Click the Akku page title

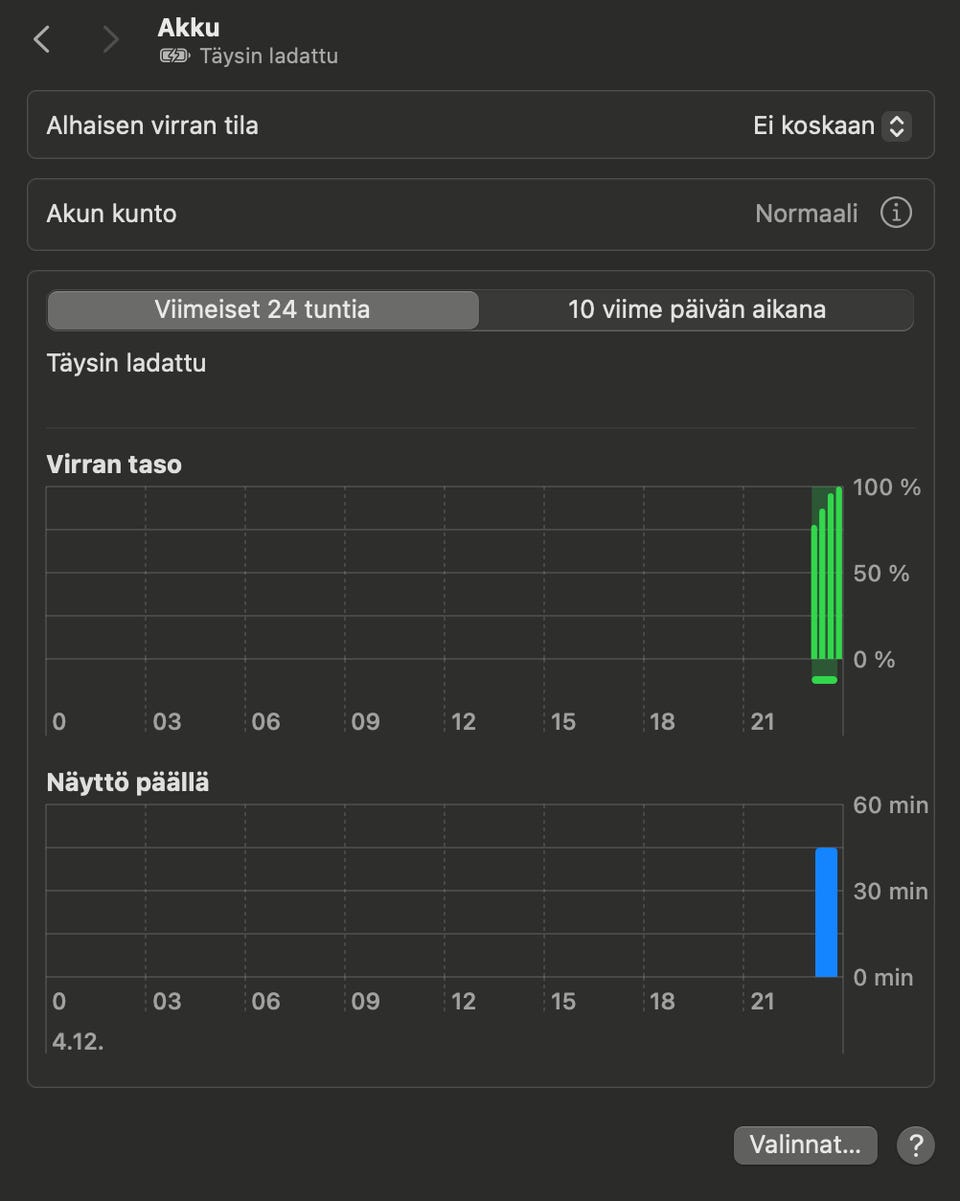[188, 28]
